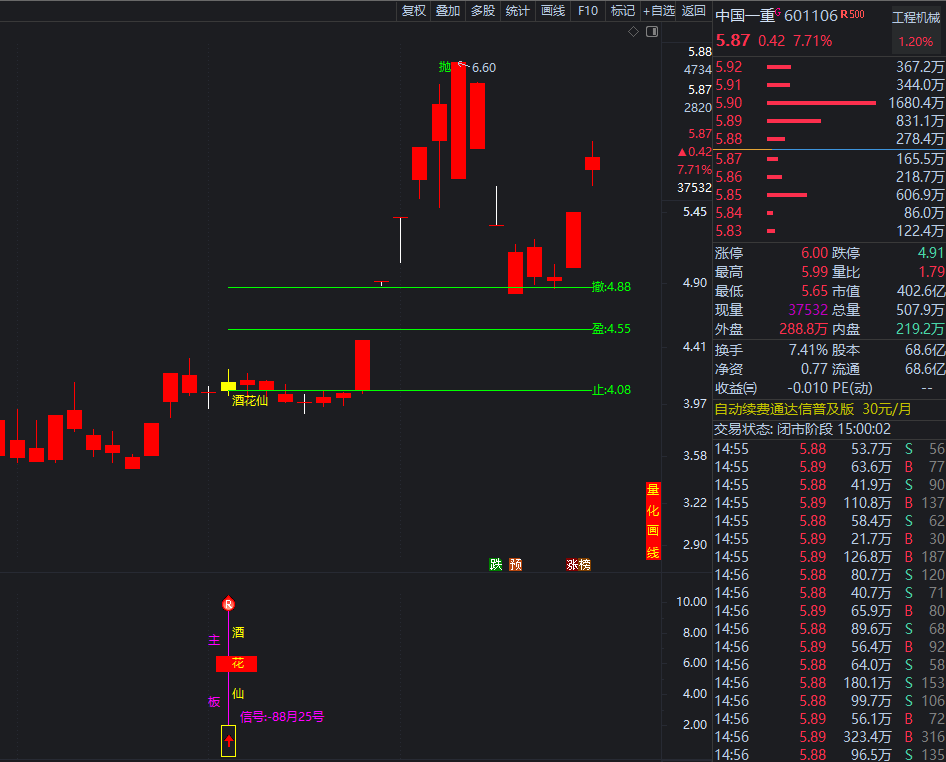Click the orange 预 badge

515,564
